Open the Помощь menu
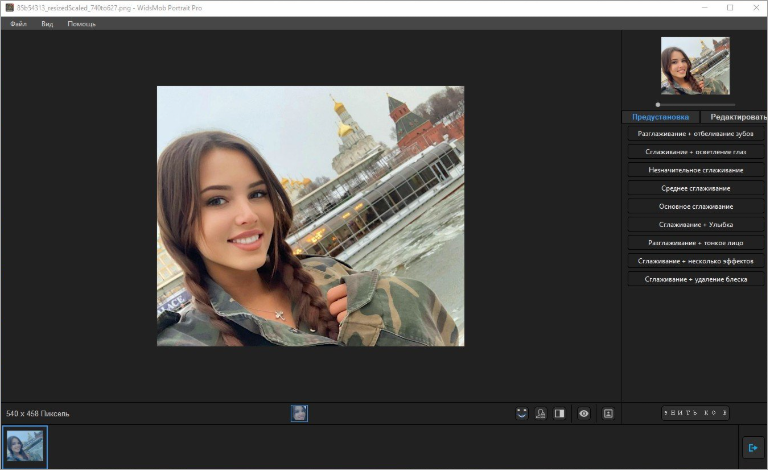The width and height of the screenshot is (768, 470). coord(81,24)
